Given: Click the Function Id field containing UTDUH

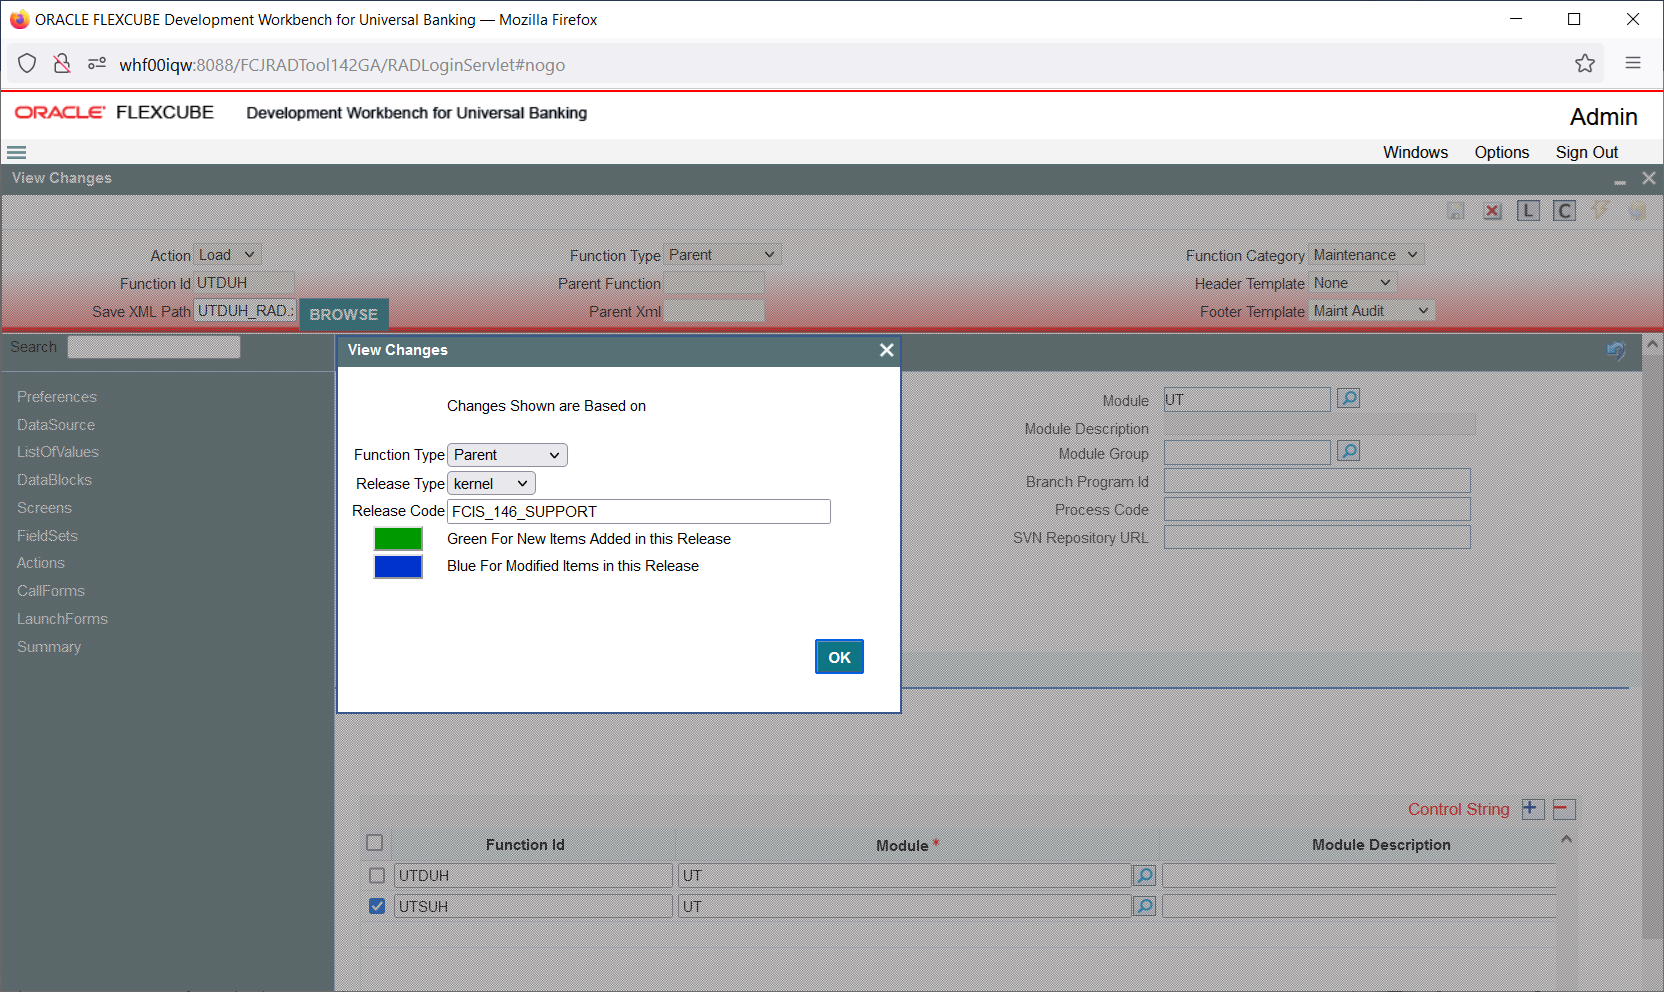Looking at the screenshot, I should (245, 283).
